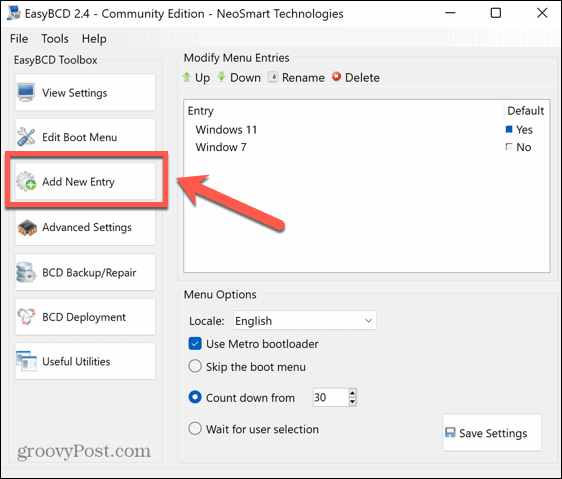The image size is (562, 479).
Task: Click the BCD Backup/Repair database icon
Action: tap(26, 272)
